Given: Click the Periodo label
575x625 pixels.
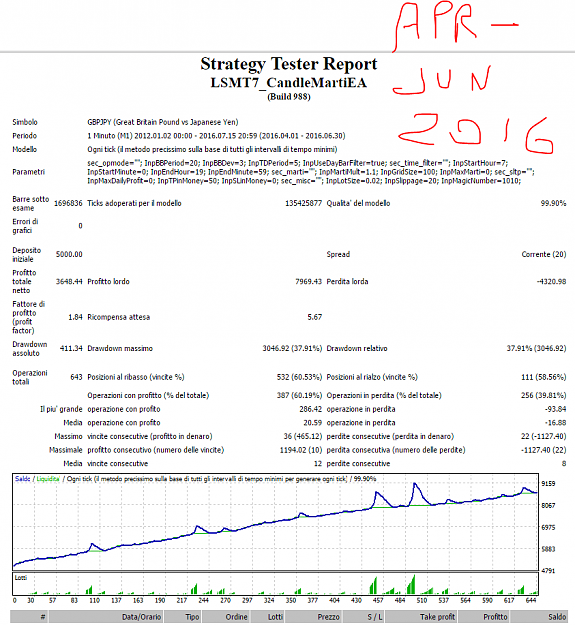Looking at the screenshot, I should [x=24, y=136].
